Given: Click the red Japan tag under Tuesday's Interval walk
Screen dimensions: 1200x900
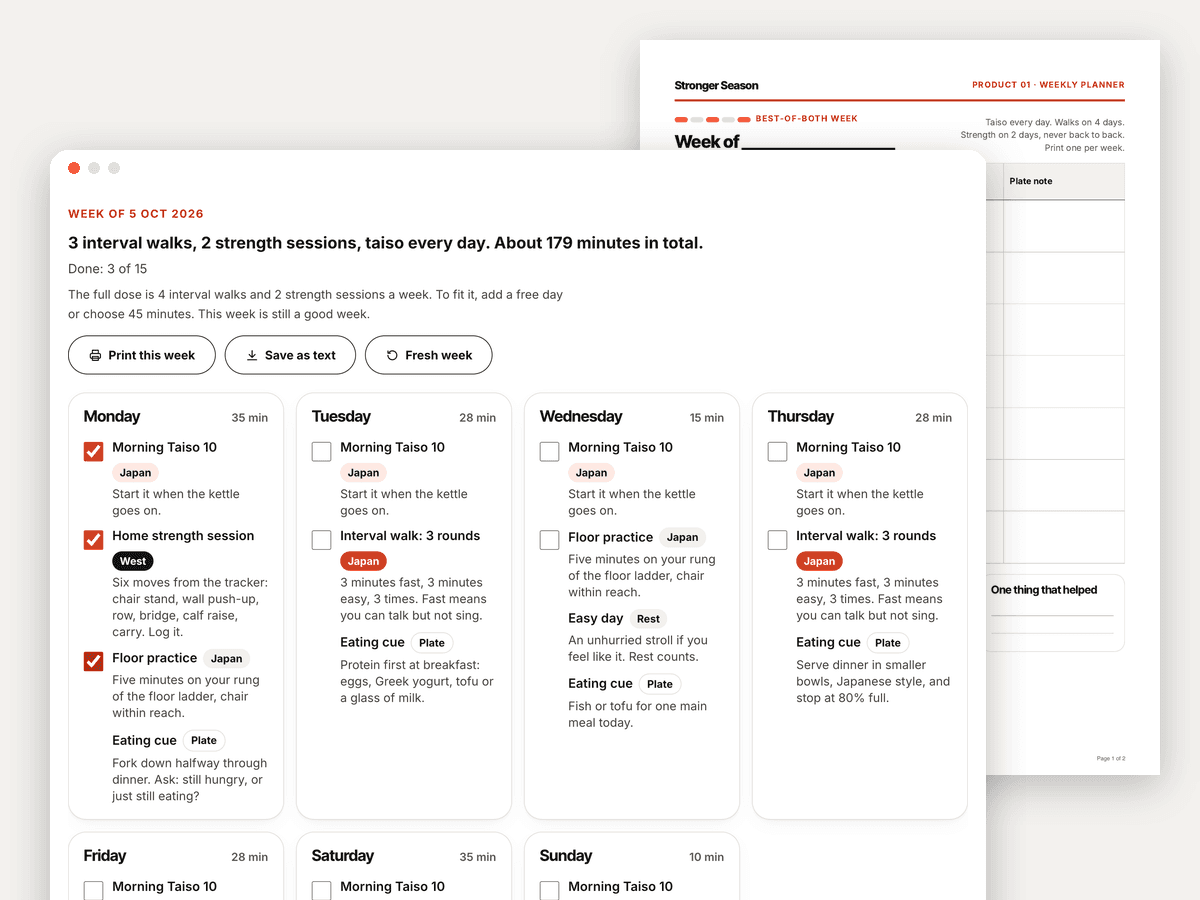Looking at the screenshot, I should [363, 561].
